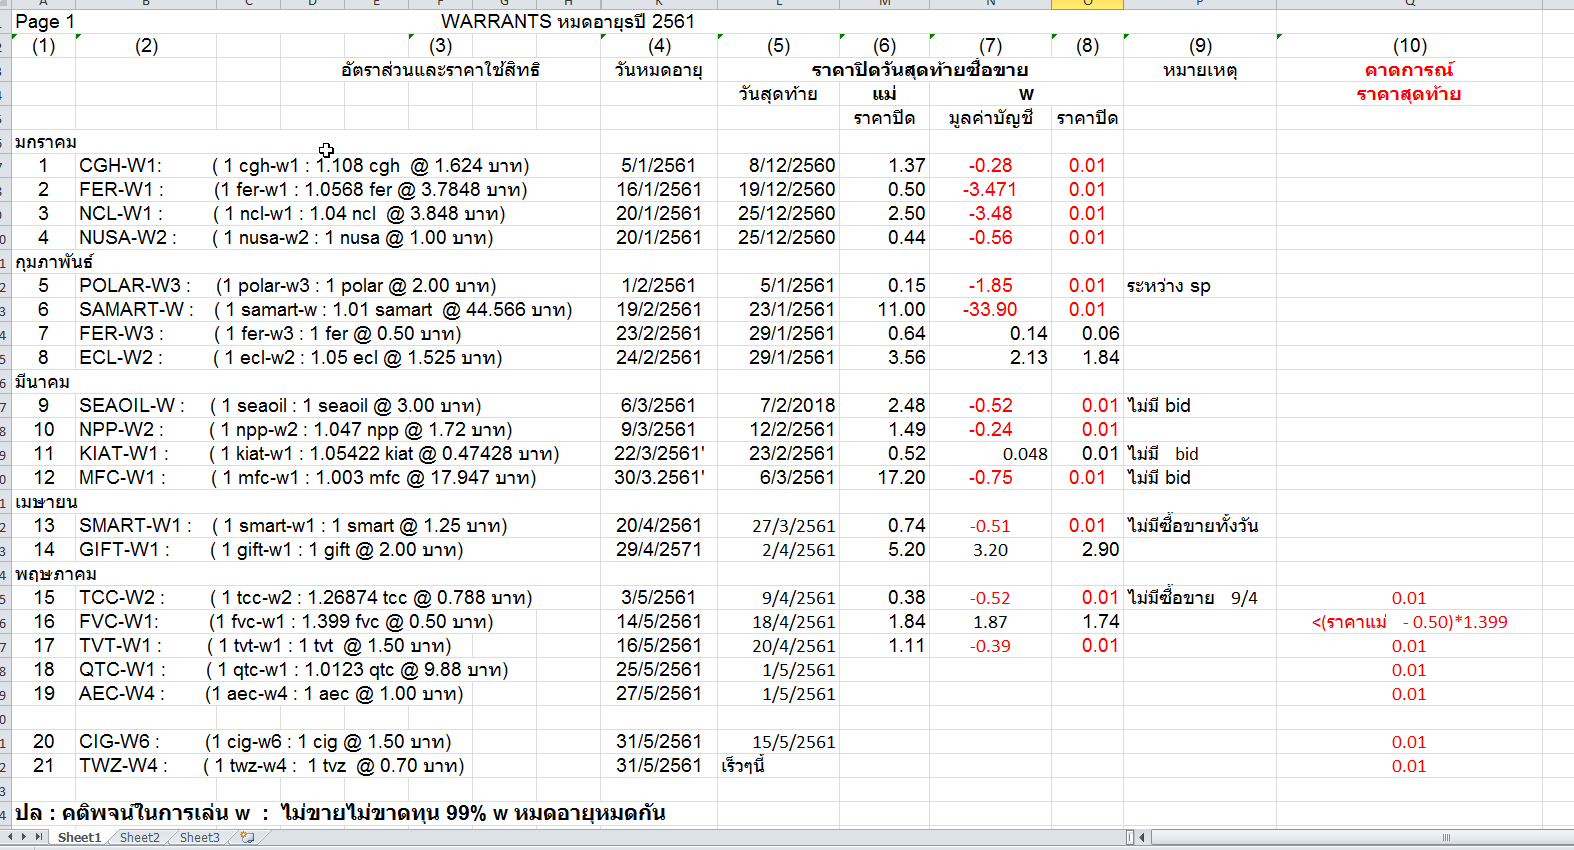Click the '11.00' closing price cell
The height and width of the screenshot is (850, 1574).
(901, 309)
